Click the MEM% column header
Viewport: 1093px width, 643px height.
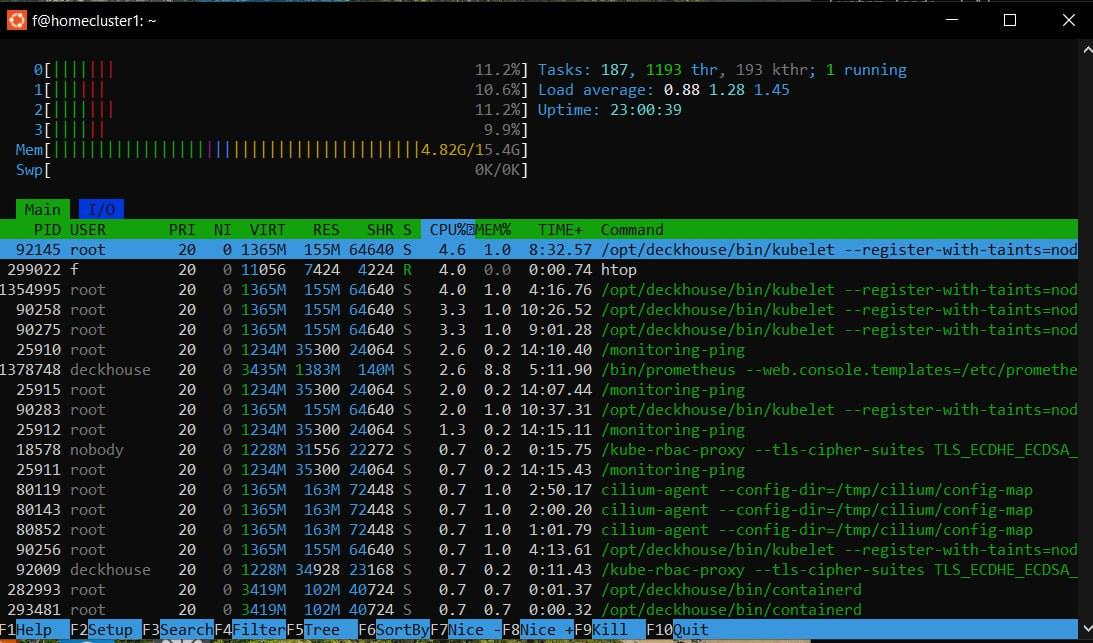click(493, 229)
